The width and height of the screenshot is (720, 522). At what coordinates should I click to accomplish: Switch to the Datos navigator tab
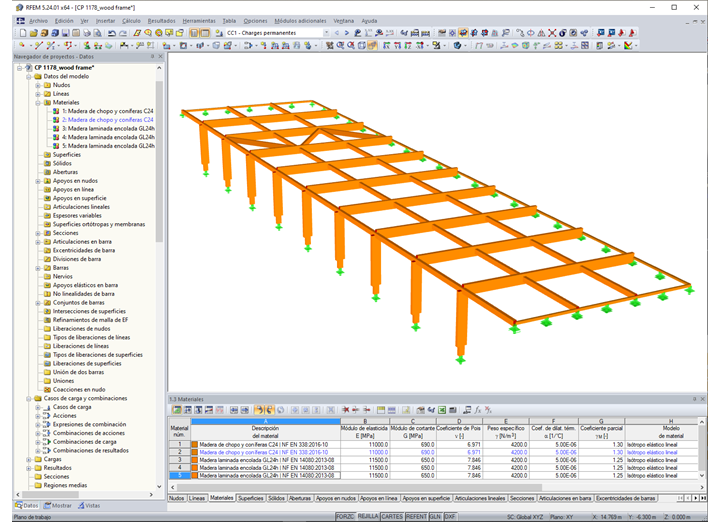(27, 505)
